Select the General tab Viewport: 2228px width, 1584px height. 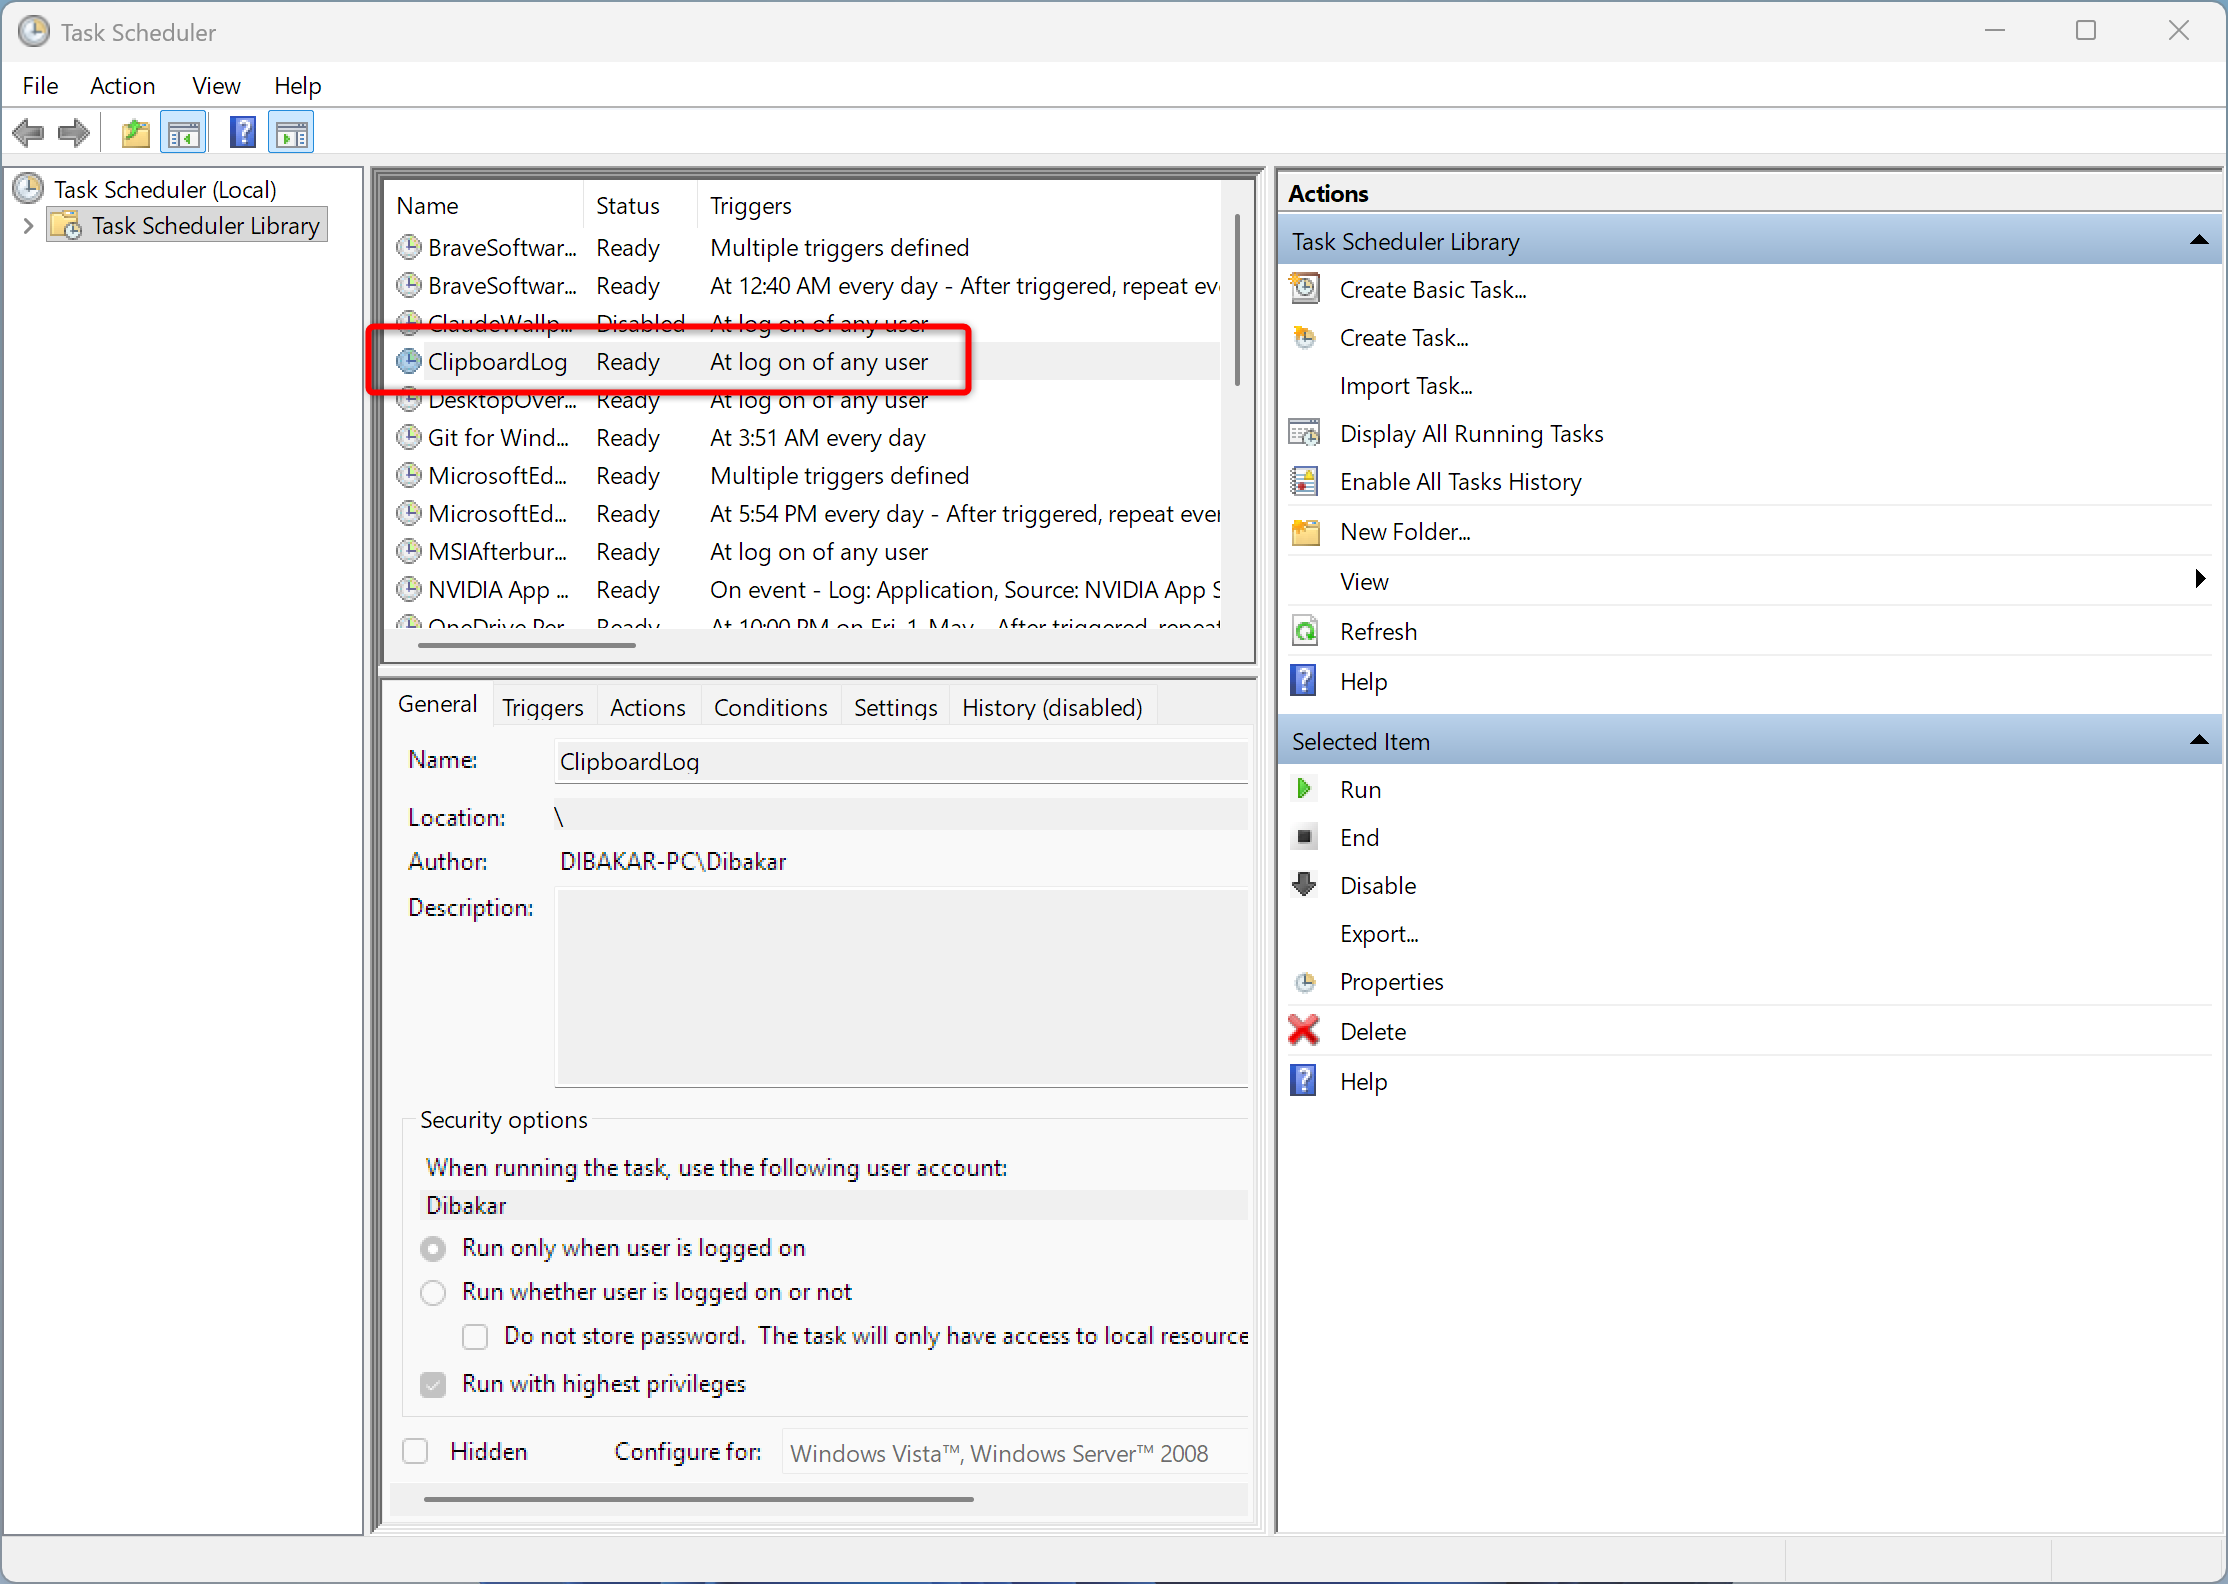(438, 704)
